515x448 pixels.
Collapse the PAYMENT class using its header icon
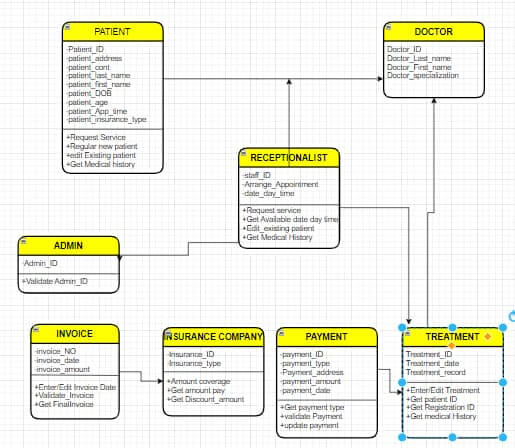tap(282, 333)
